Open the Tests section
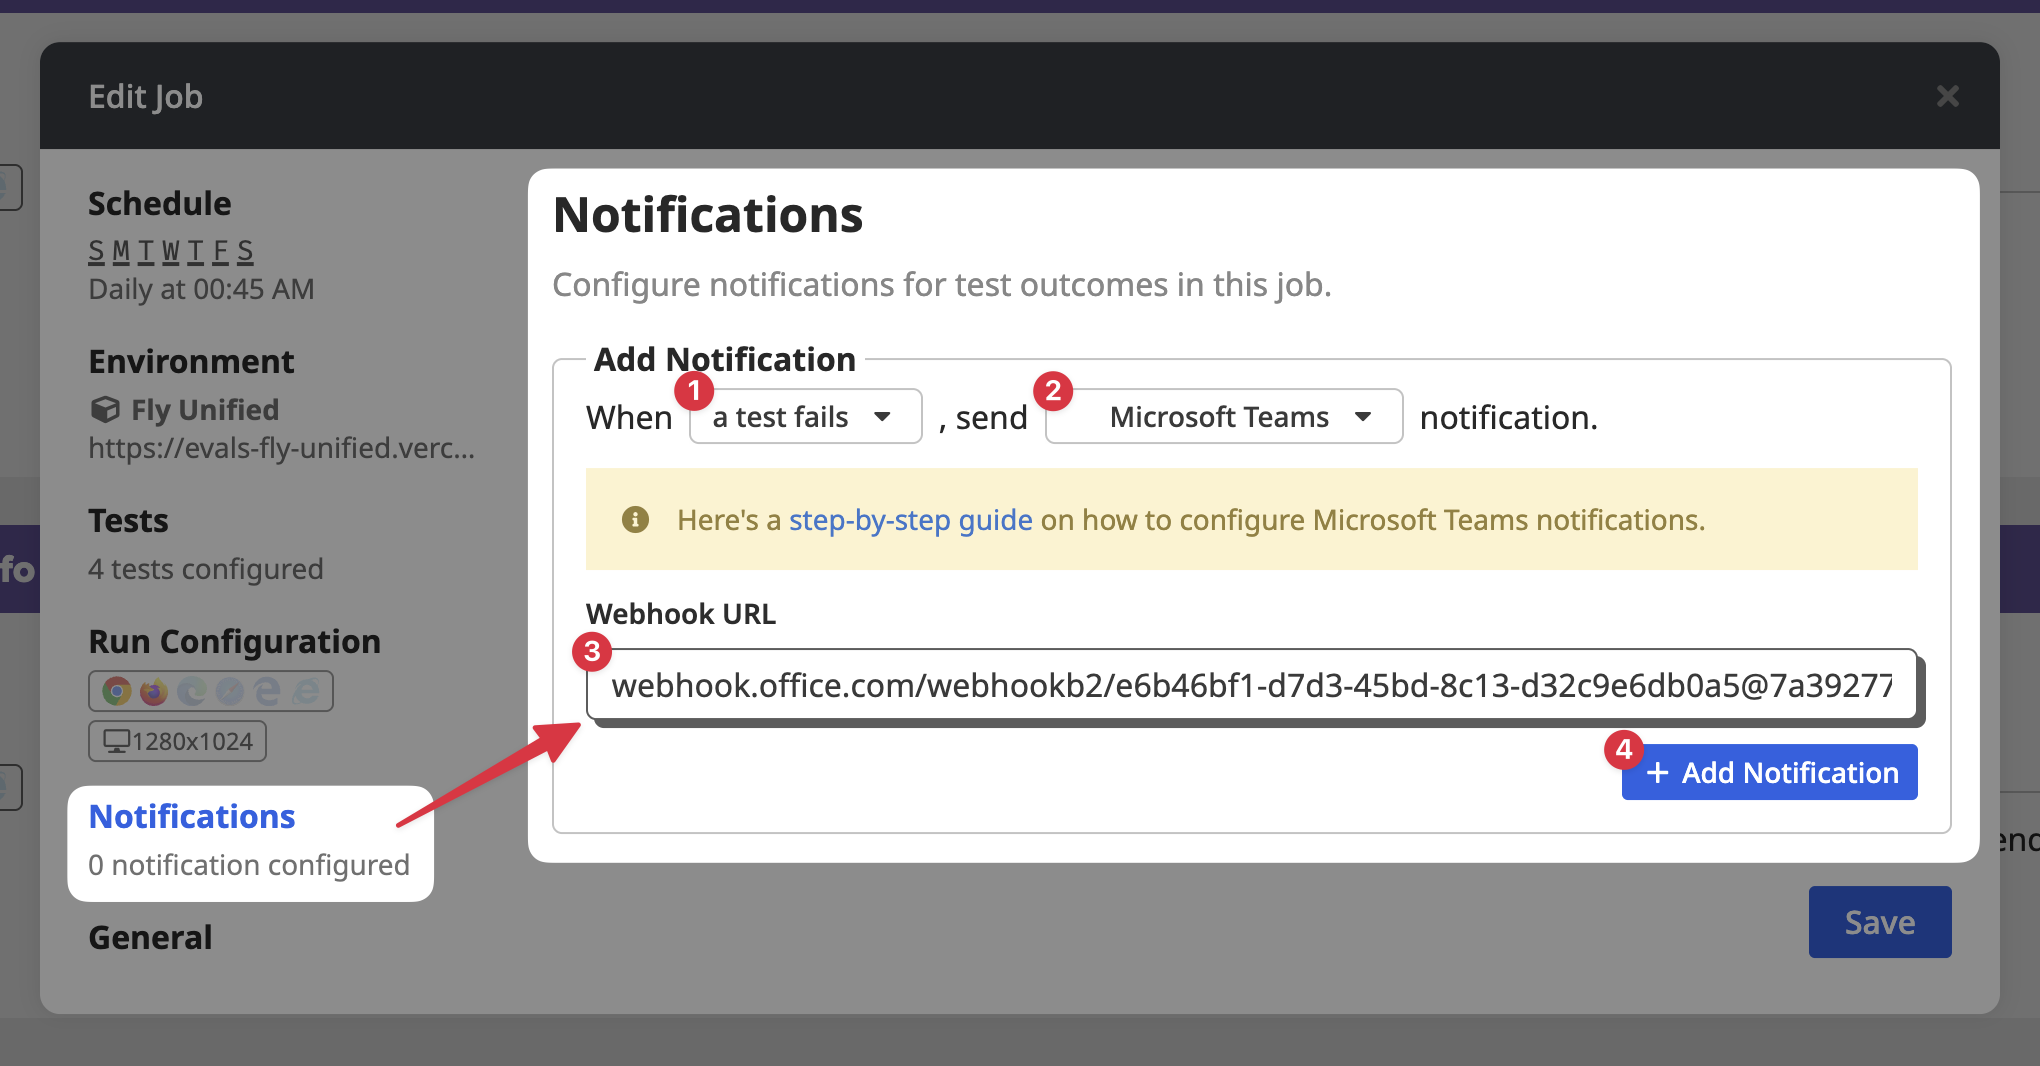 (128, 521)
